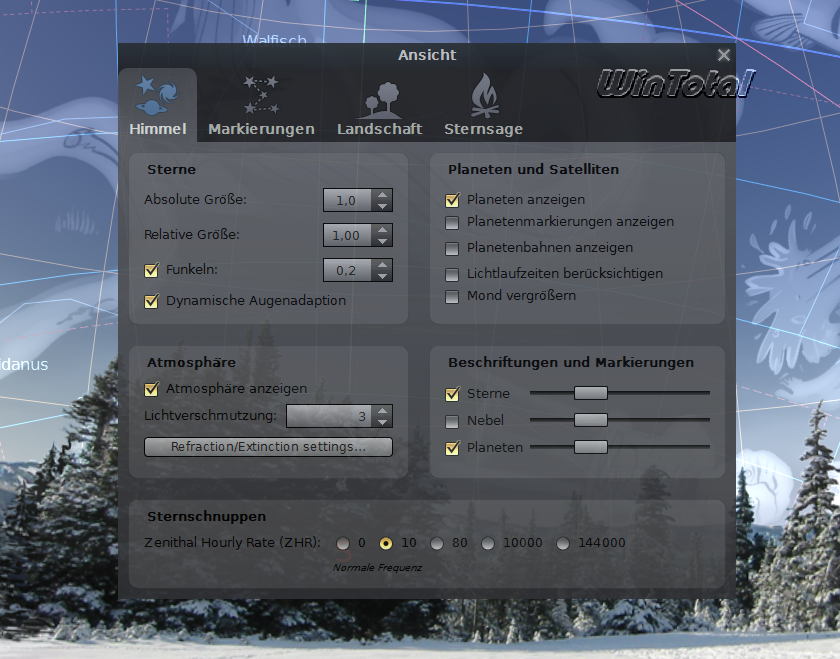Decrease Relative Größe with down arrow
Image resolution: width=840 pixels, height=659 pixels.
click(382, 241)
